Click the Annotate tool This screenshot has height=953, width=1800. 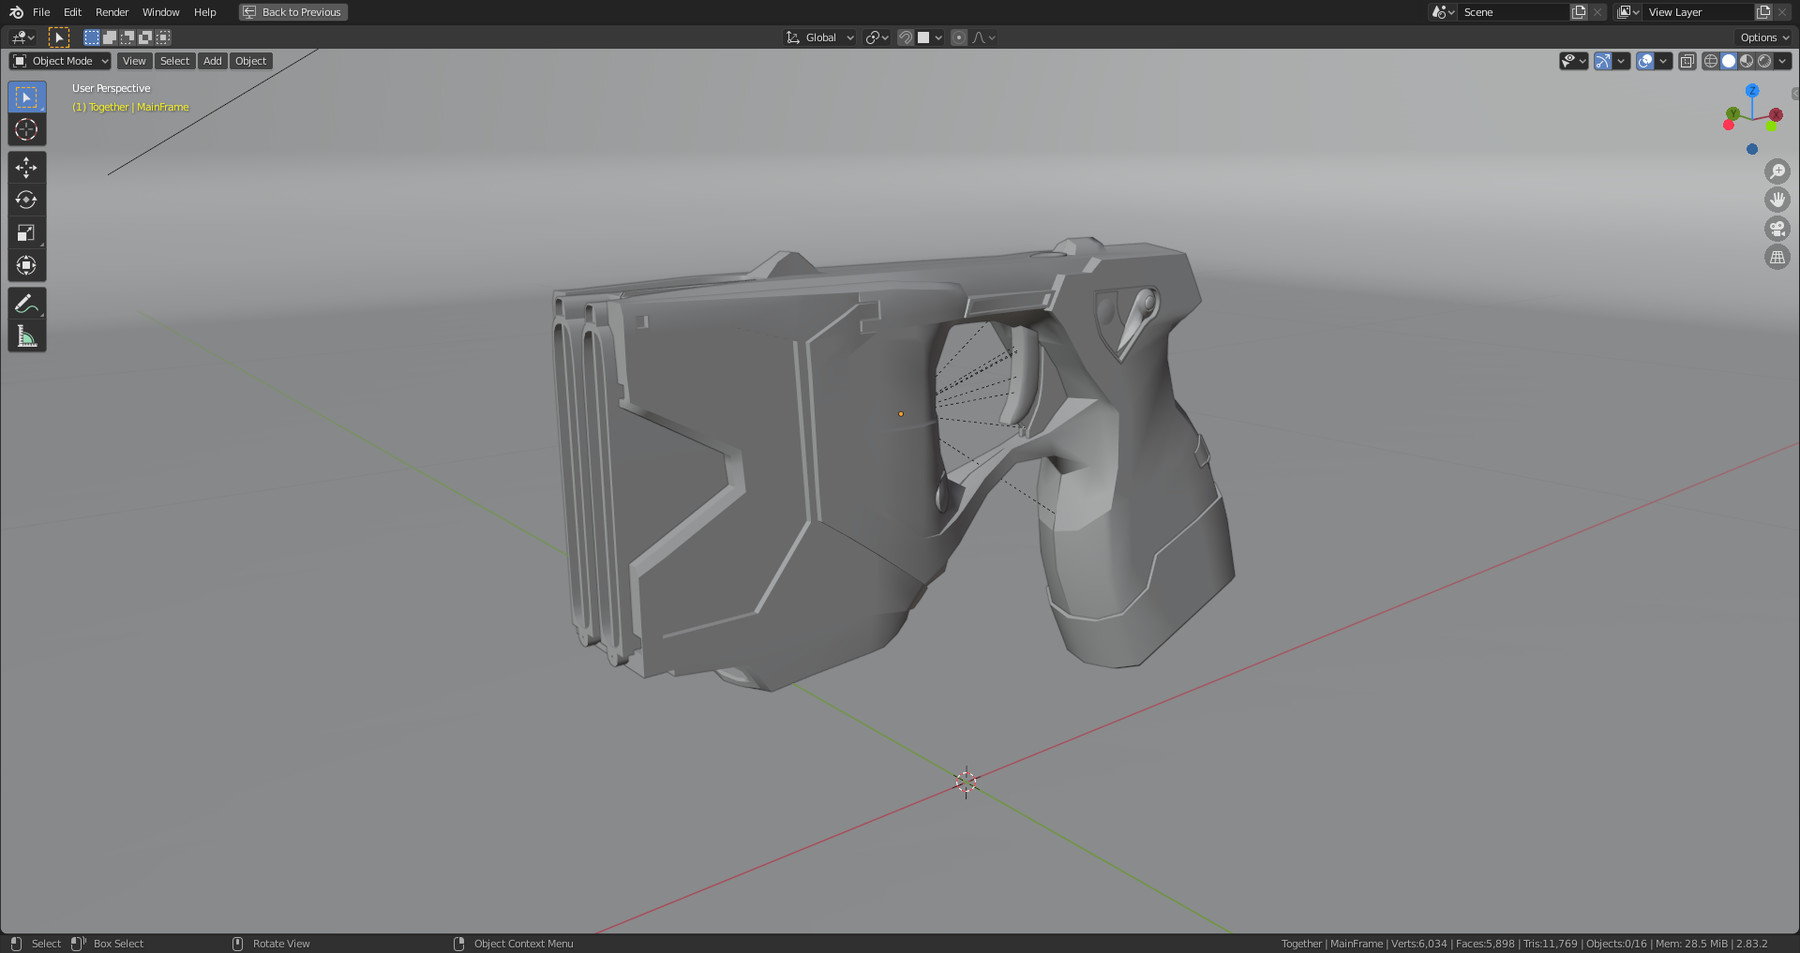pyautogui.click(x=27, y=303)
